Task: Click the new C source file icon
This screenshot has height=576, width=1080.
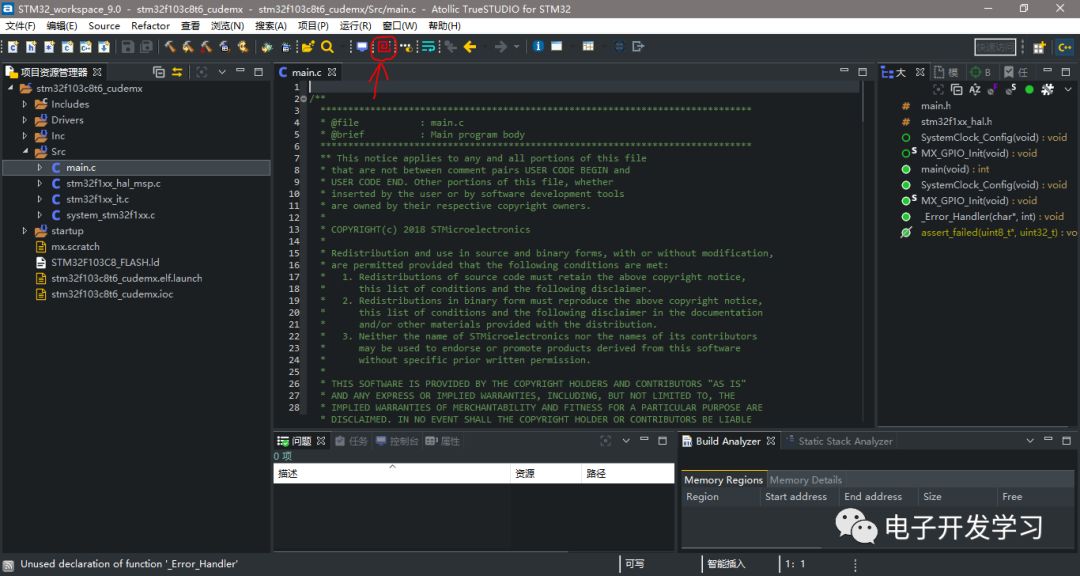Action: coord(13,47)
